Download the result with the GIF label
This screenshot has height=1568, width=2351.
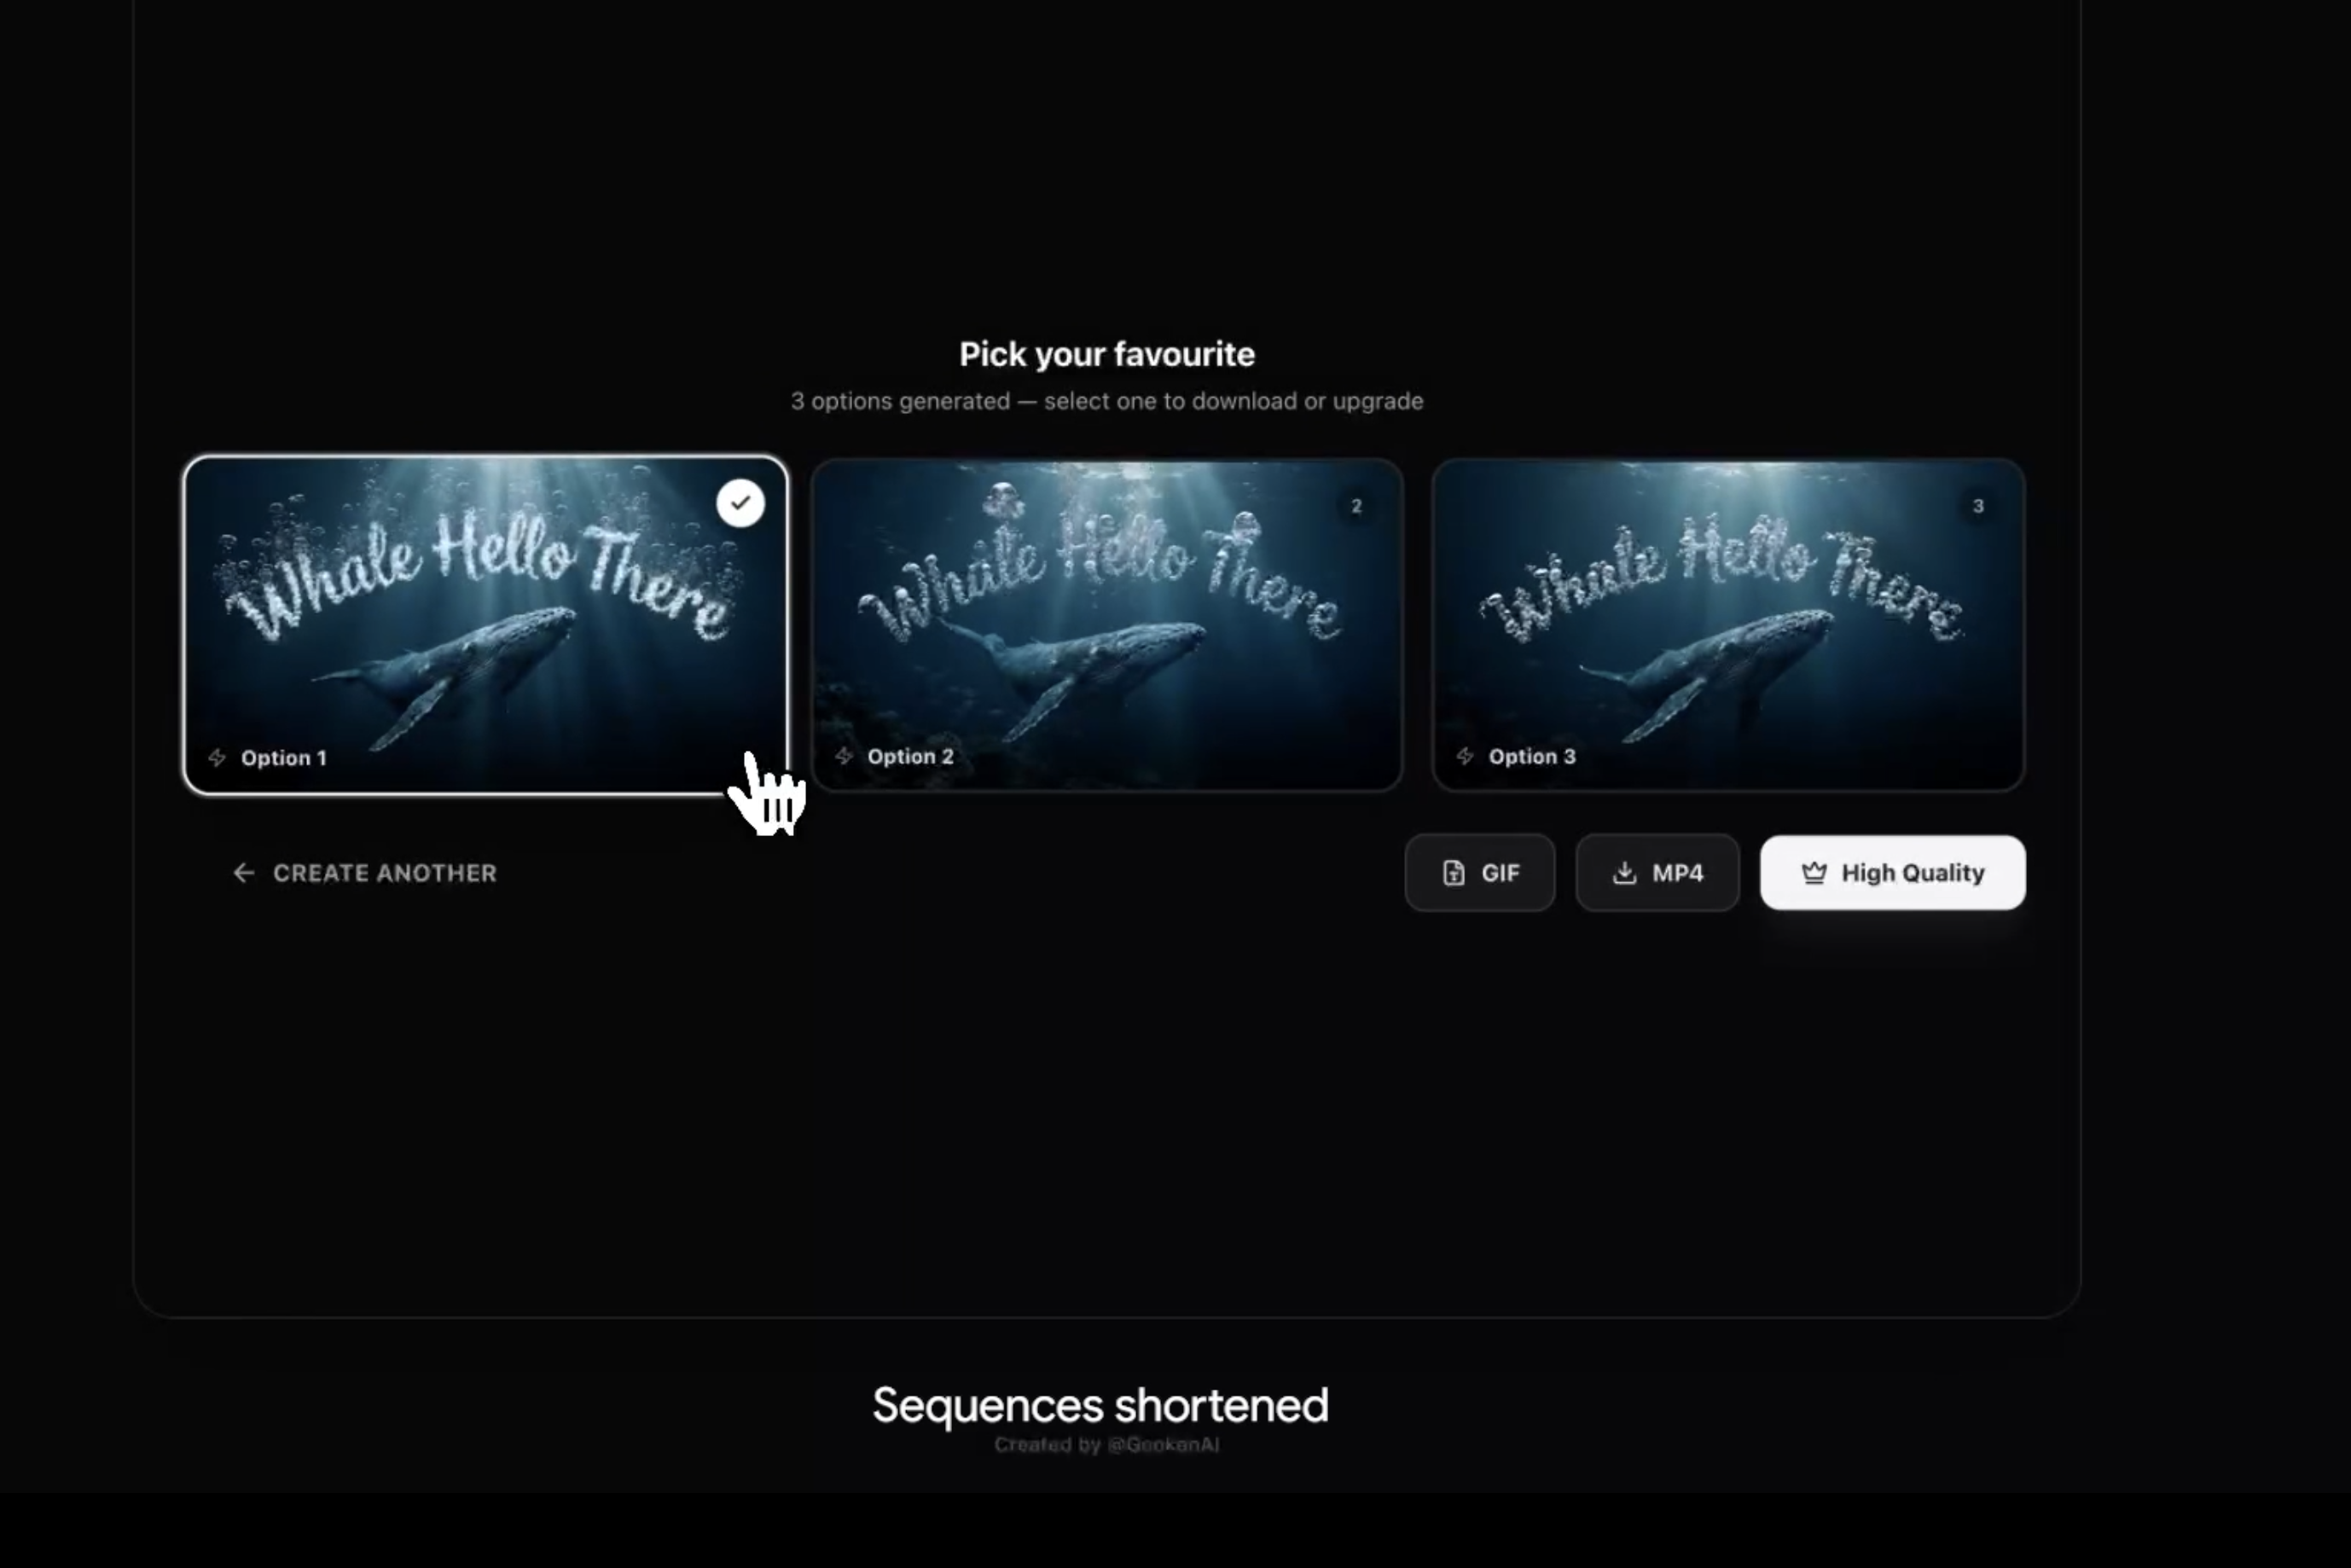click(1500, 873)
